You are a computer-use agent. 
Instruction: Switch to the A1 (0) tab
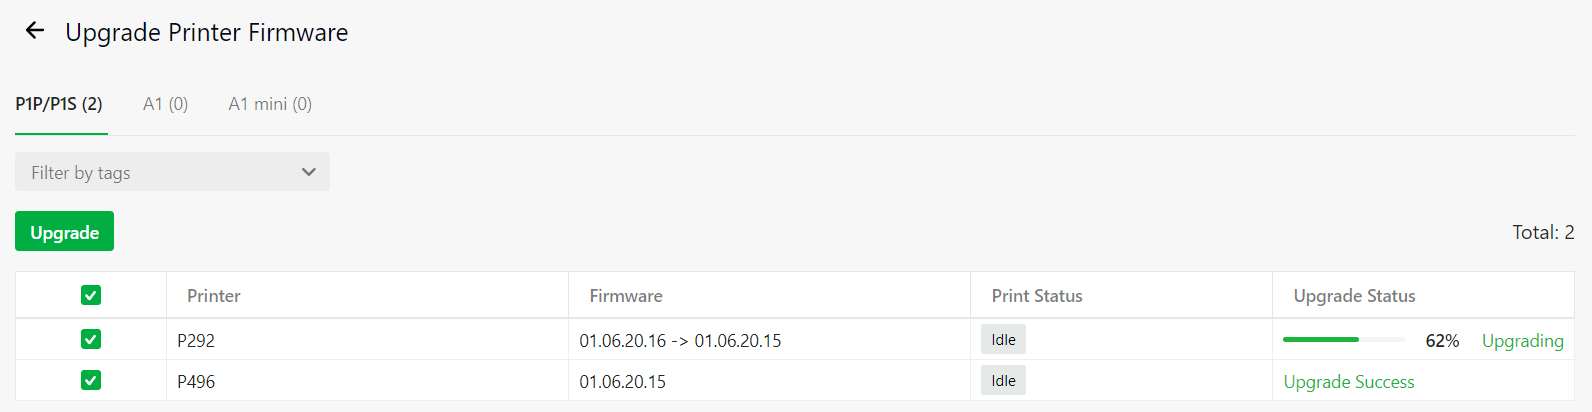point(165,104)
